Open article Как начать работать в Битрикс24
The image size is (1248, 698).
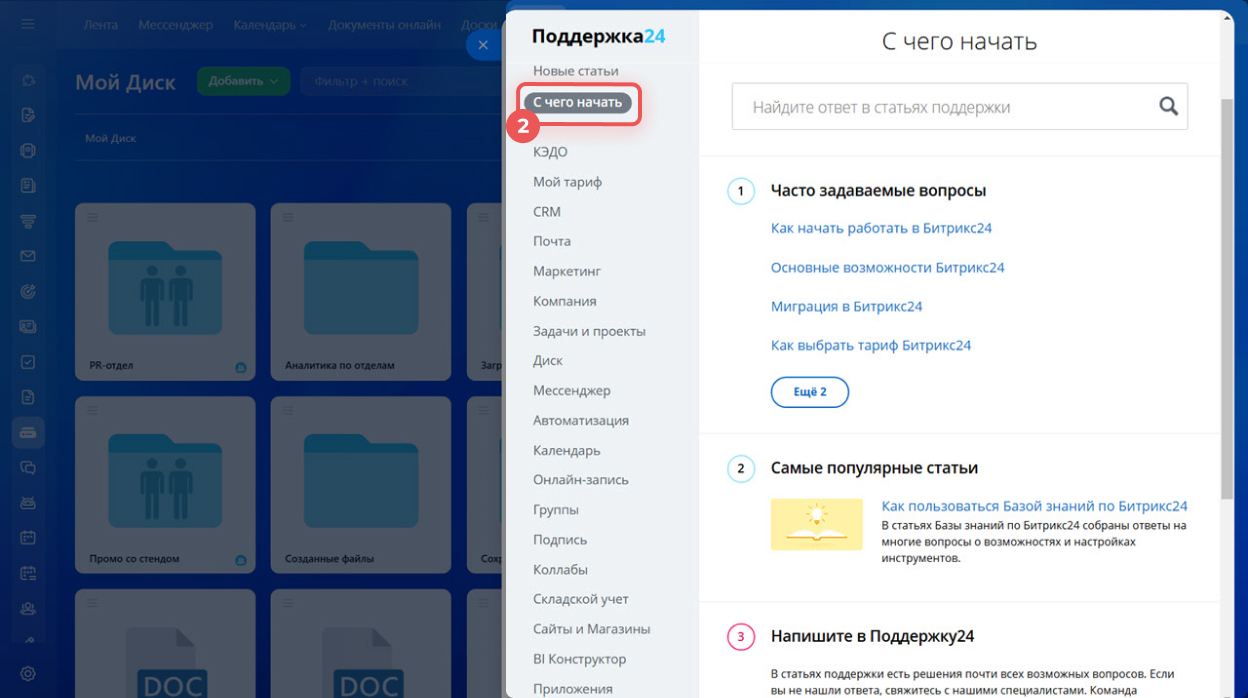881,228
